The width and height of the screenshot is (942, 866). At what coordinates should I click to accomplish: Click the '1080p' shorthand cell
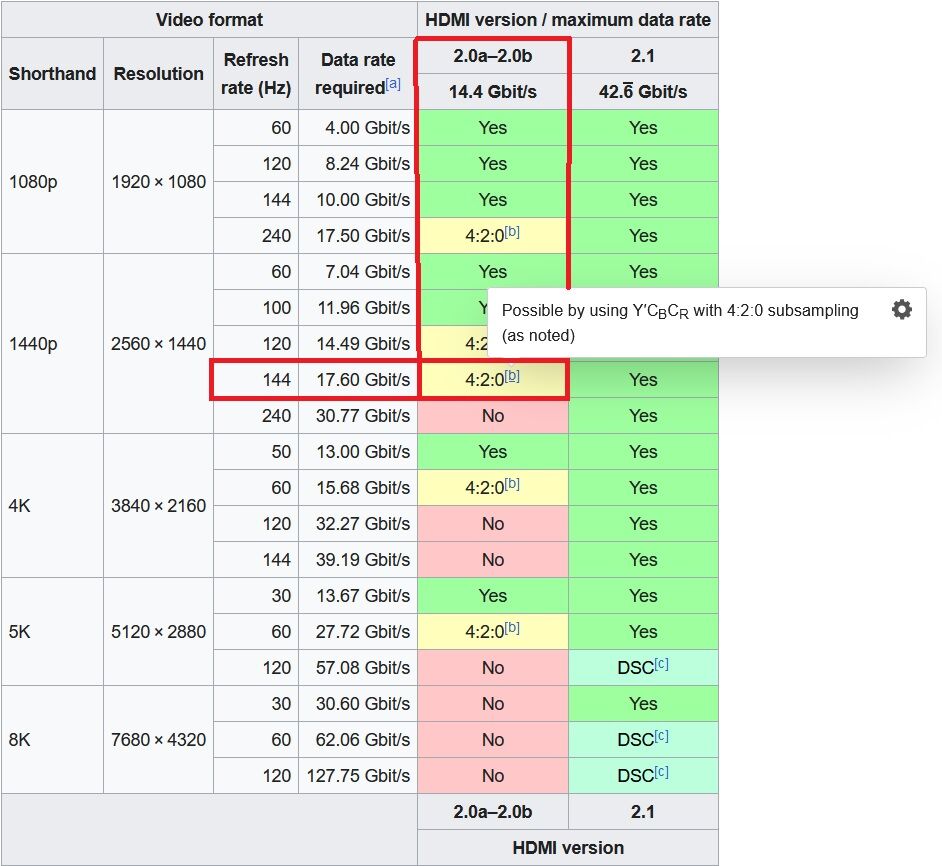(x=52, y=181)
